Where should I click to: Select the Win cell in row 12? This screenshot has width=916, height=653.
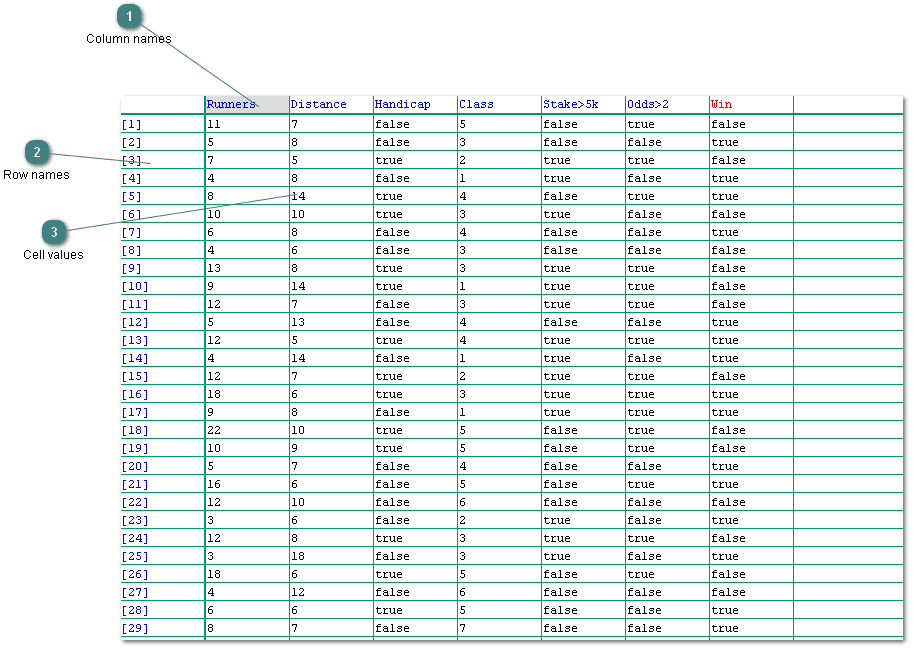click(x=725, y=322)
